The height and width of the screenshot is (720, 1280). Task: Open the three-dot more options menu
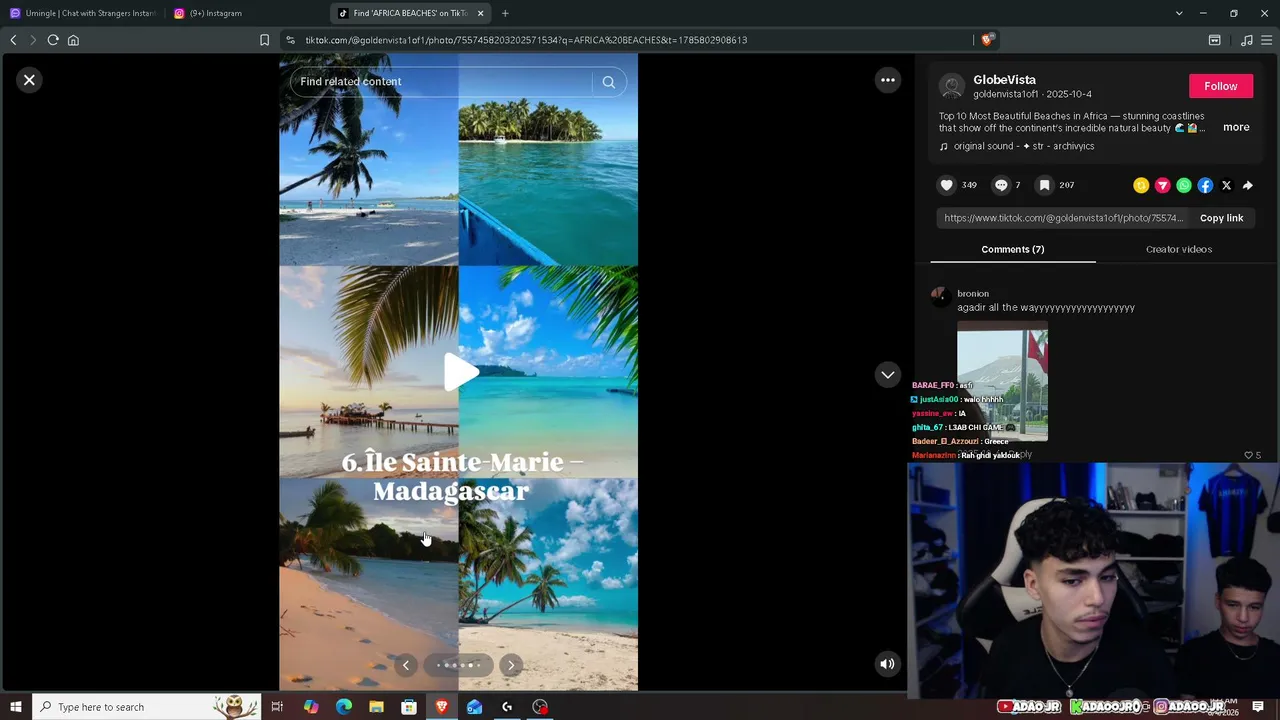[x=887, y=80]
